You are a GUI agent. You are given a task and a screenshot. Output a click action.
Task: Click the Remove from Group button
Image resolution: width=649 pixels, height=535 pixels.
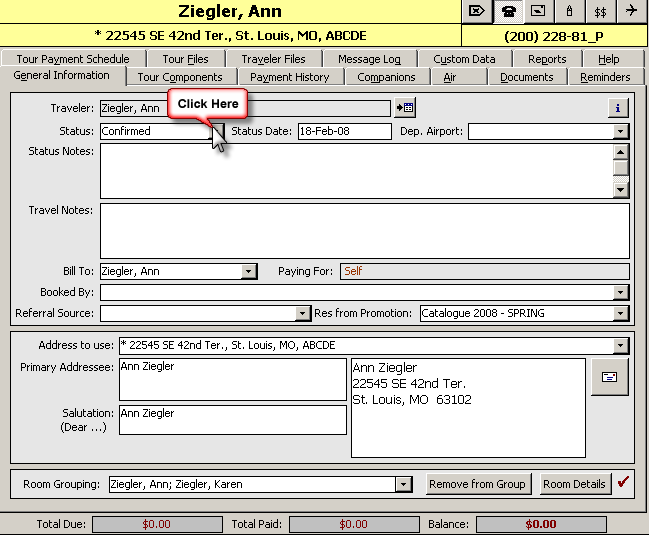click(477, 484)
